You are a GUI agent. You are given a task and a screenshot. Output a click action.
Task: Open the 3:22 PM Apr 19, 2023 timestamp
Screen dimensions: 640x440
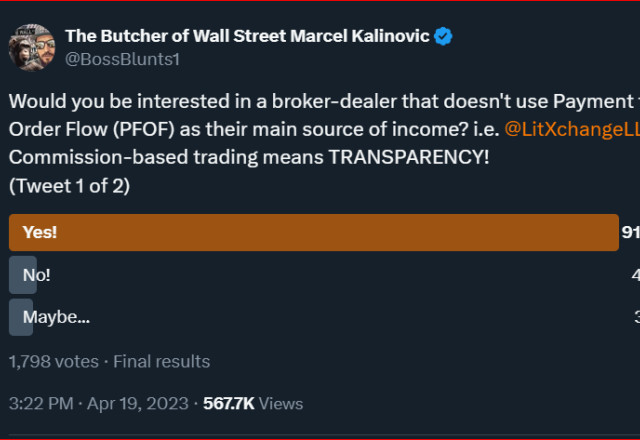tap(99, 404)
